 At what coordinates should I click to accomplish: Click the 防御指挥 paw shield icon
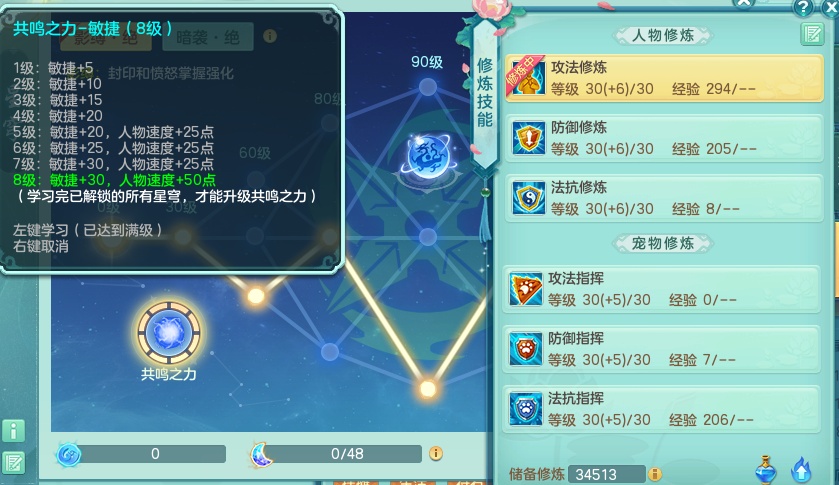525,349
